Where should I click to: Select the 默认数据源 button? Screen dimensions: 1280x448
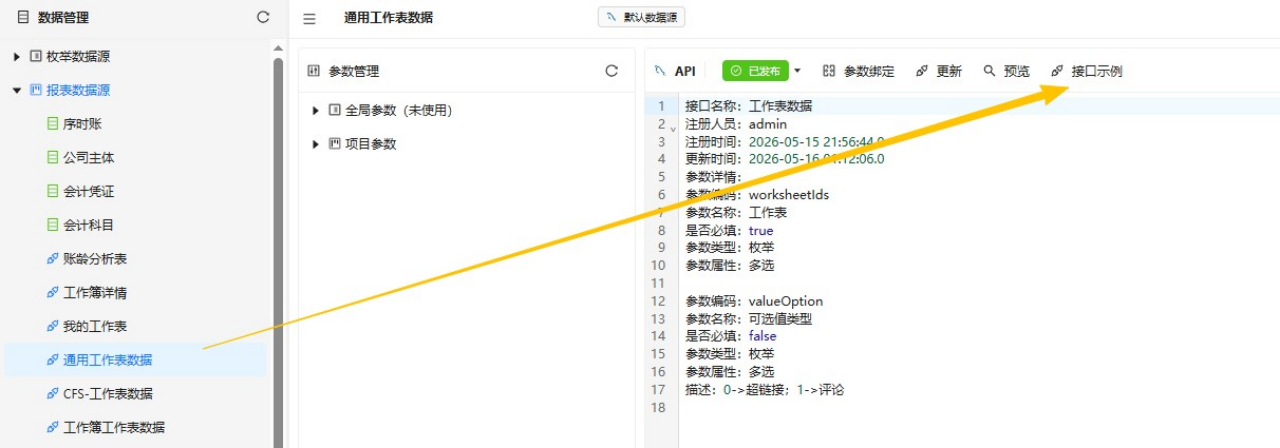tap(641, 17)
